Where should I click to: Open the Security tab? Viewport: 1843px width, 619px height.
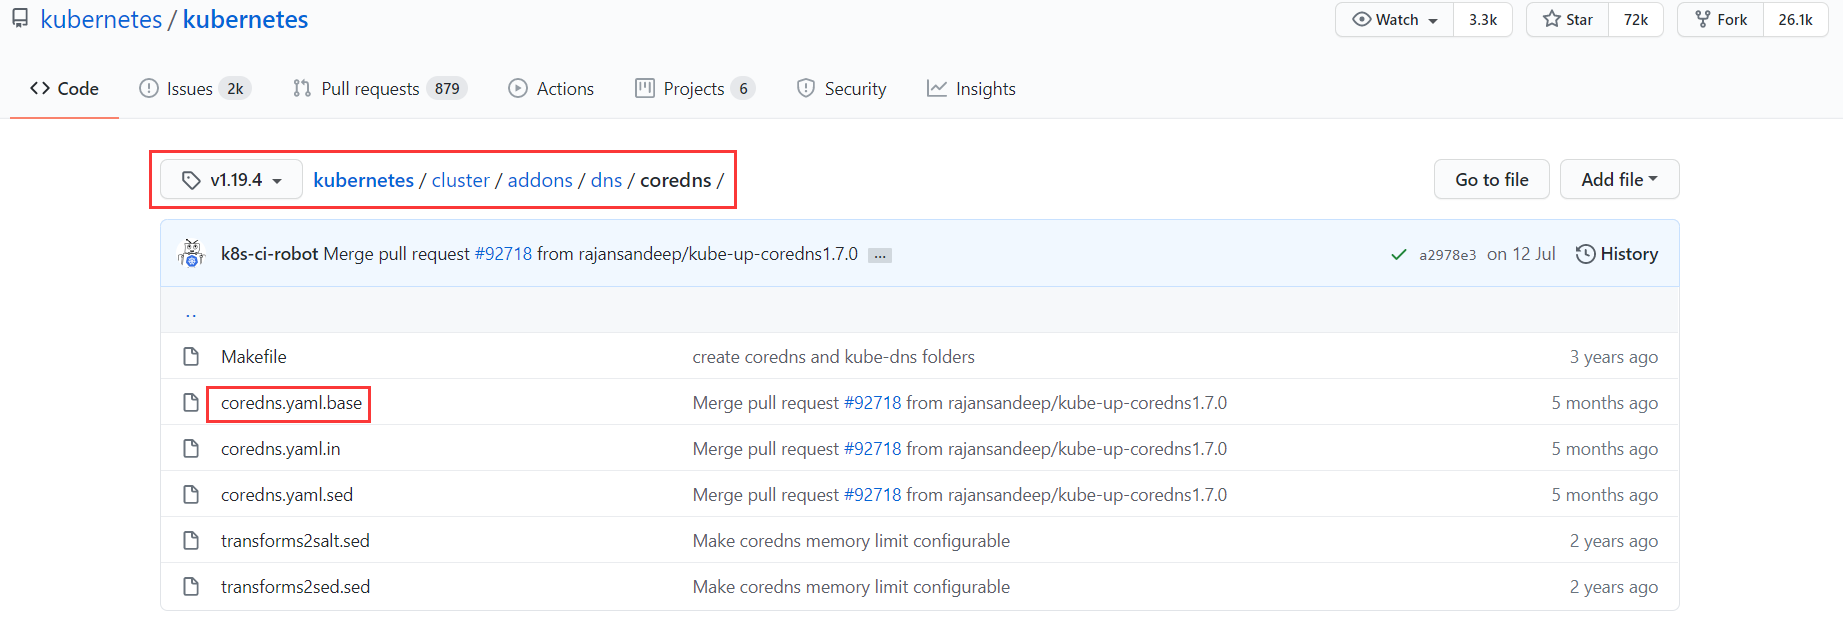tap(841, 88)
